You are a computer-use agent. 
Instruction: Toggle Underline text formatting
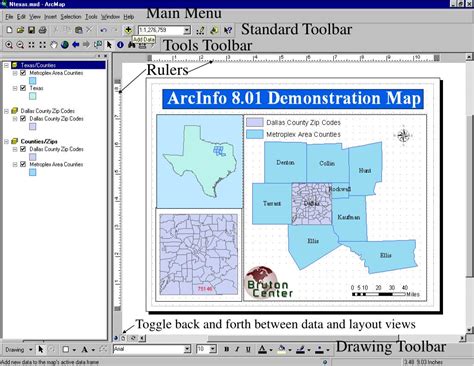(x=248, y=349)
